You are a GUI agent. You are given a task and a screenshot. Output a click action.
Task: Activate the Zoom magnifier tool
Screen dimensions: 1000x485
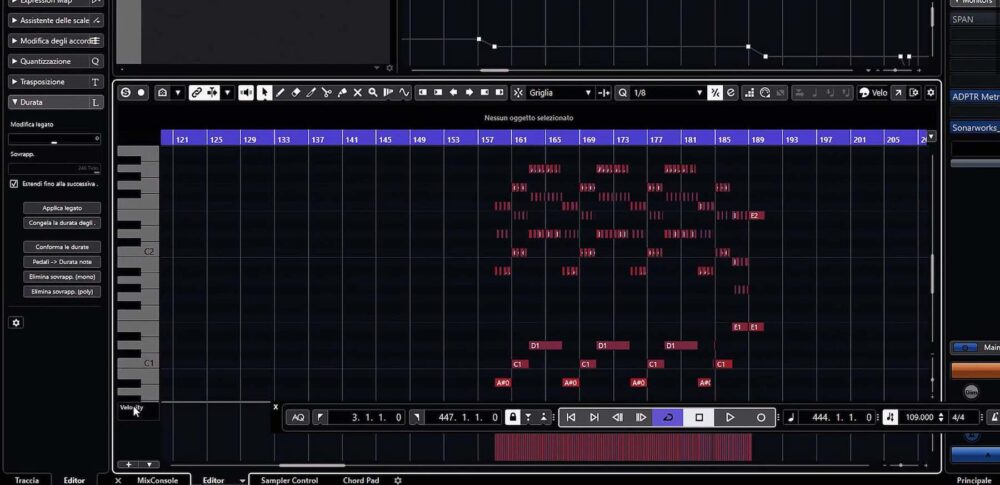pos(373,92)
